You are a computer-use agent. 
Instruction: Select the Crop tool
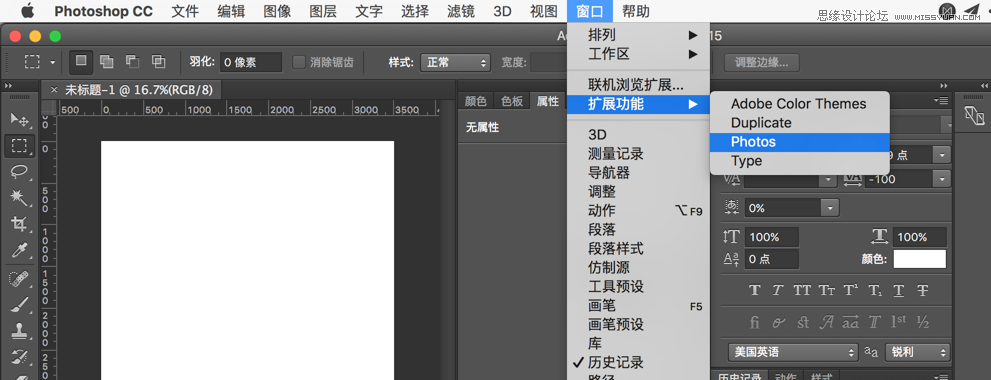click(20, 224)
